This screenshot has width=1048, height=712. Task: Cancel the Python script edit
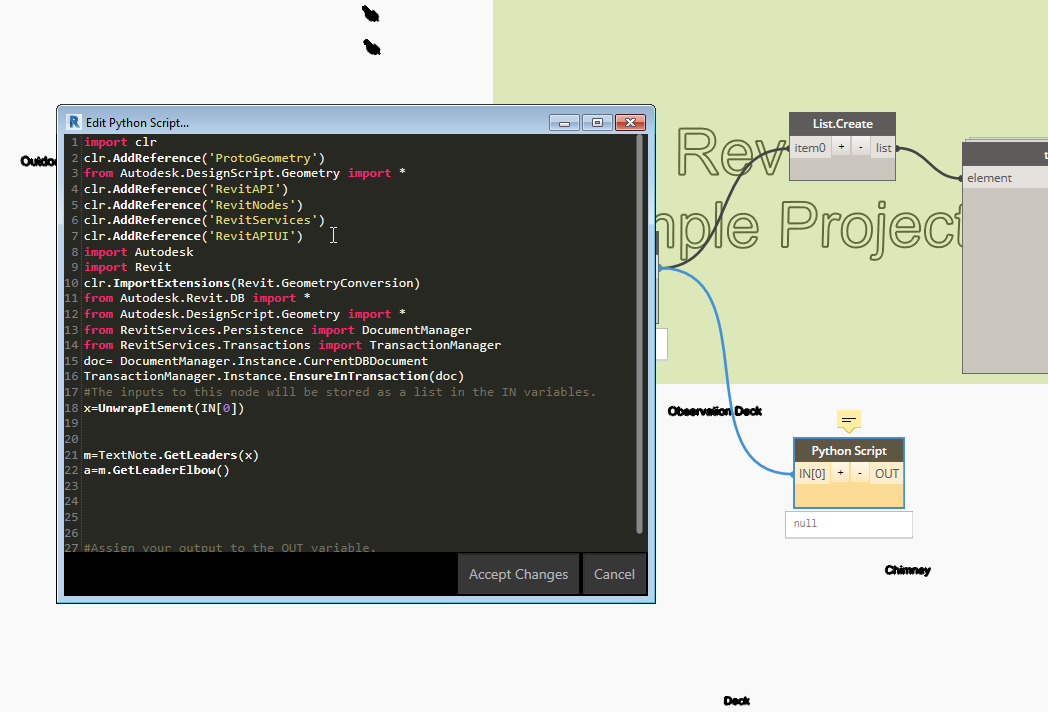pos(614,574)
